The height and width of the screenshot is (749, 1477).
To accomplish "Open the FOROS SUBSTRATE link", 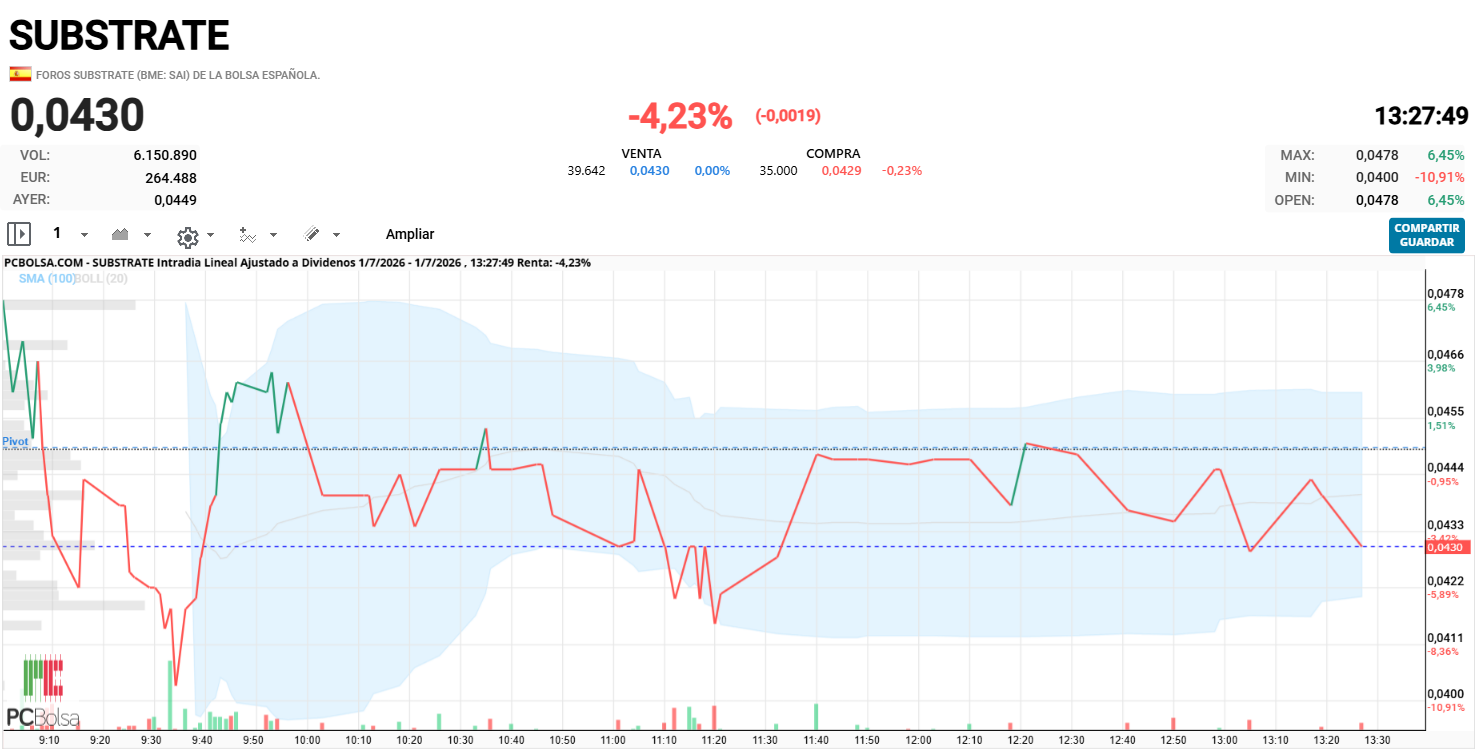I will point(178,75).
